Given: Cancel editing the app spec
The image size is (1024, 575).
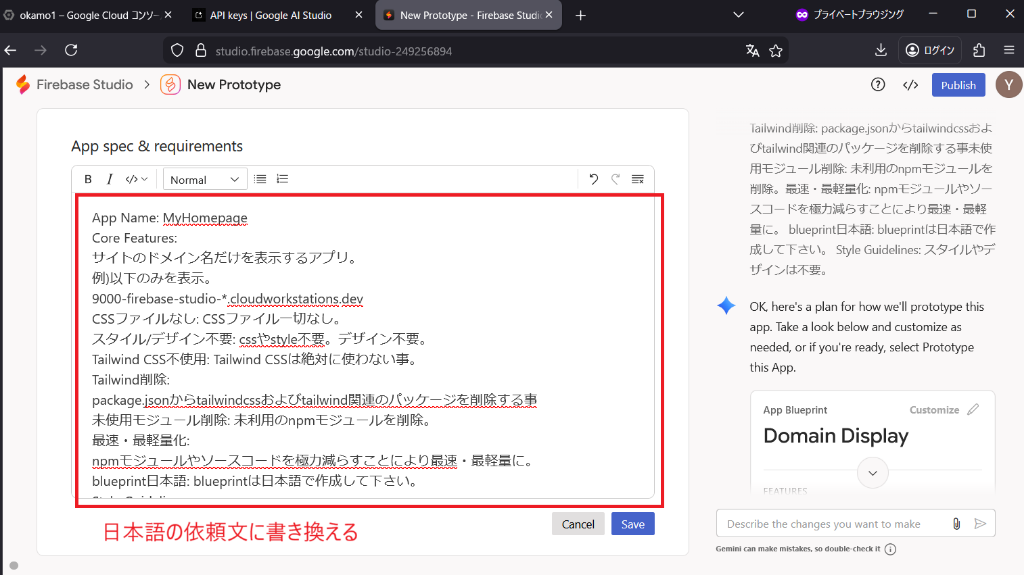Looking at the screenshot, I should [x=578, y=524].
